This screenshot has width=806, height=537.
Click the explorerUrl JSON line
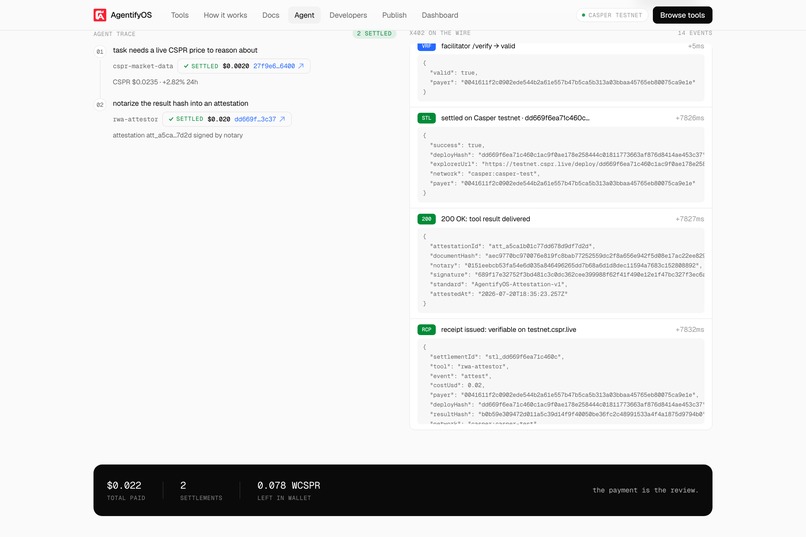566,164
